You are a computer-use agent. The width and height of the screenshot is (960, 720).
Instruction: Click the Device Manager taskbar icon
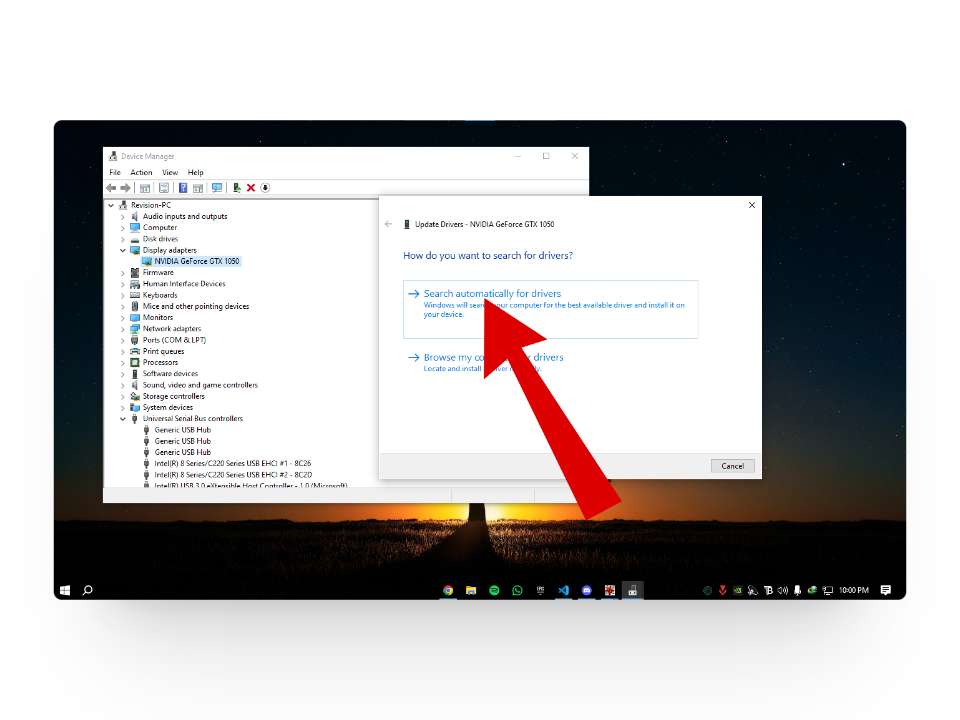tap(632, 590)
